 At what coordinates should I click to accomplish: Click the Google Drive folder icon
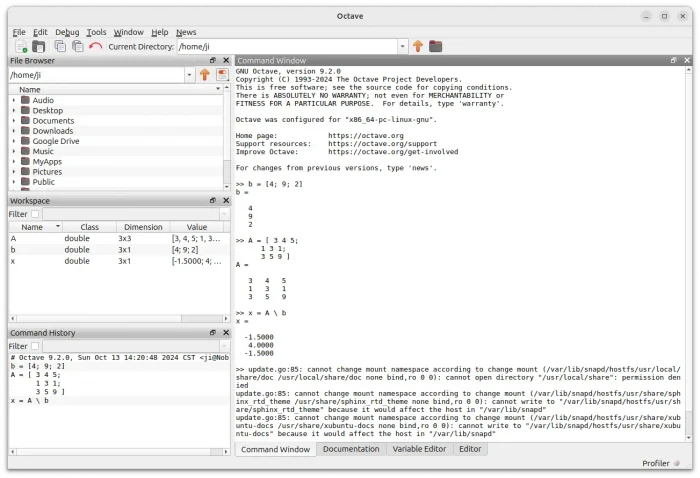click(25, 141)
